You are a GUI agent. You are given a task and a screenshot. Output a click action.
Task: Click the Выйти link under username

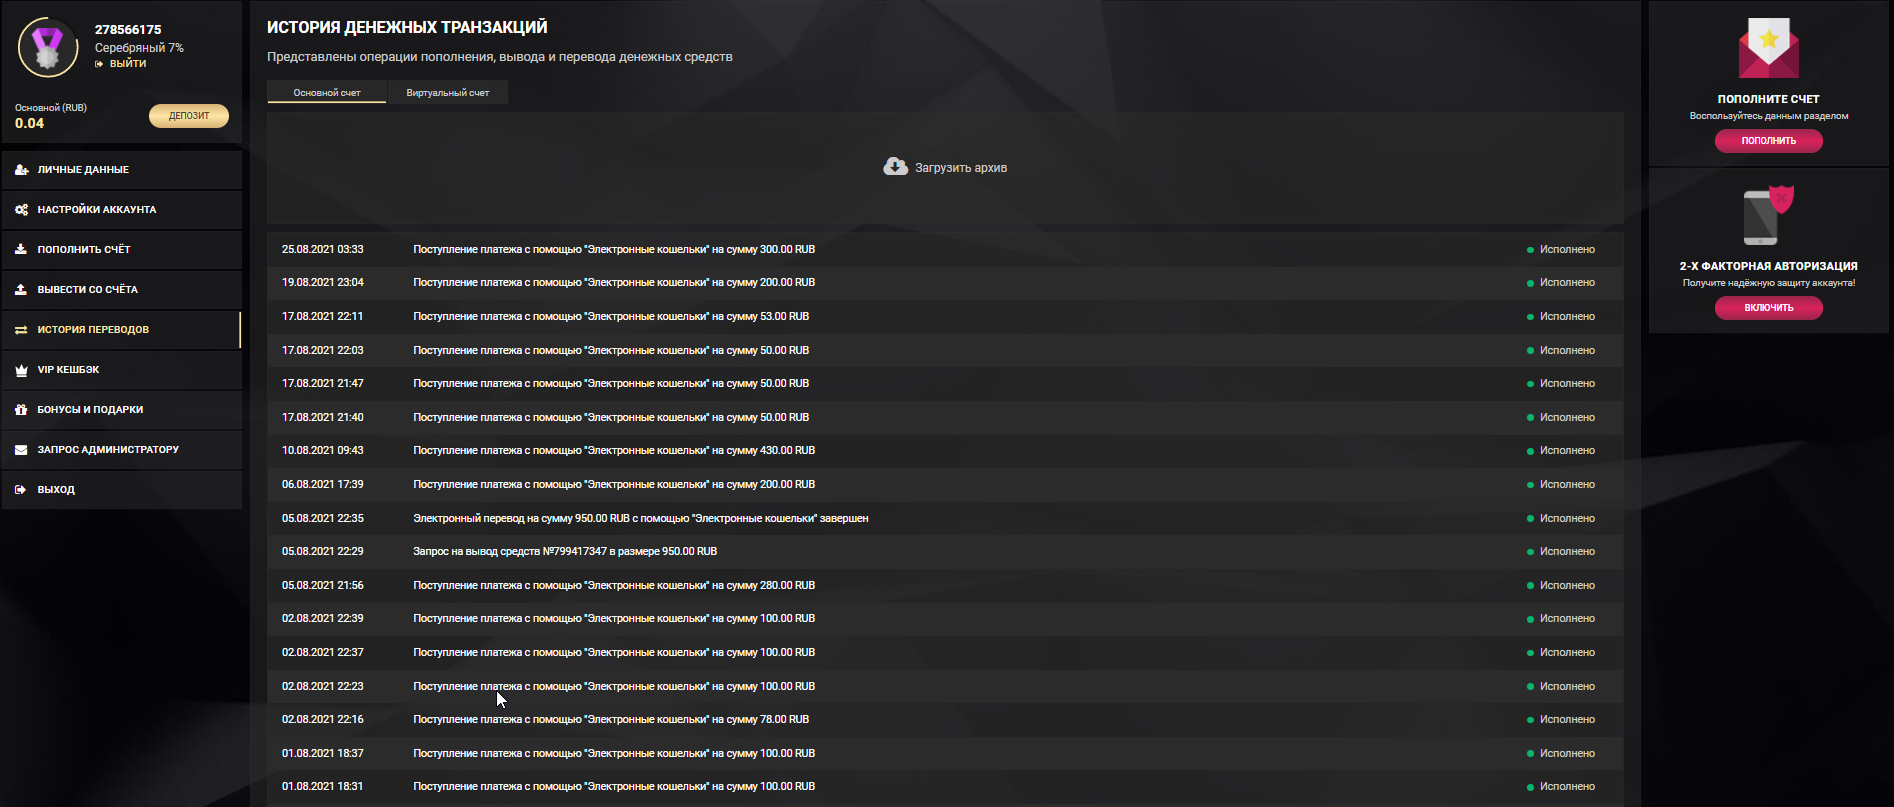tap(127, 64)
